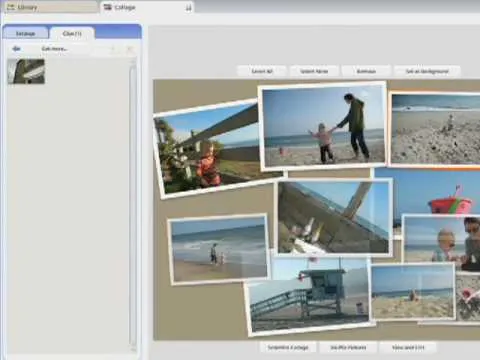
Task: Click the View and Edit button
Action: [x=408, y=348]
